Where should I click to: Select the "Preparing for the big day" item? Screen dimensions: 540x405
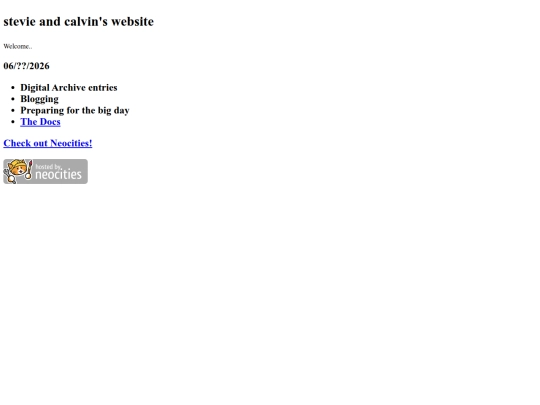pyautogui.click(x=75, y=111)
